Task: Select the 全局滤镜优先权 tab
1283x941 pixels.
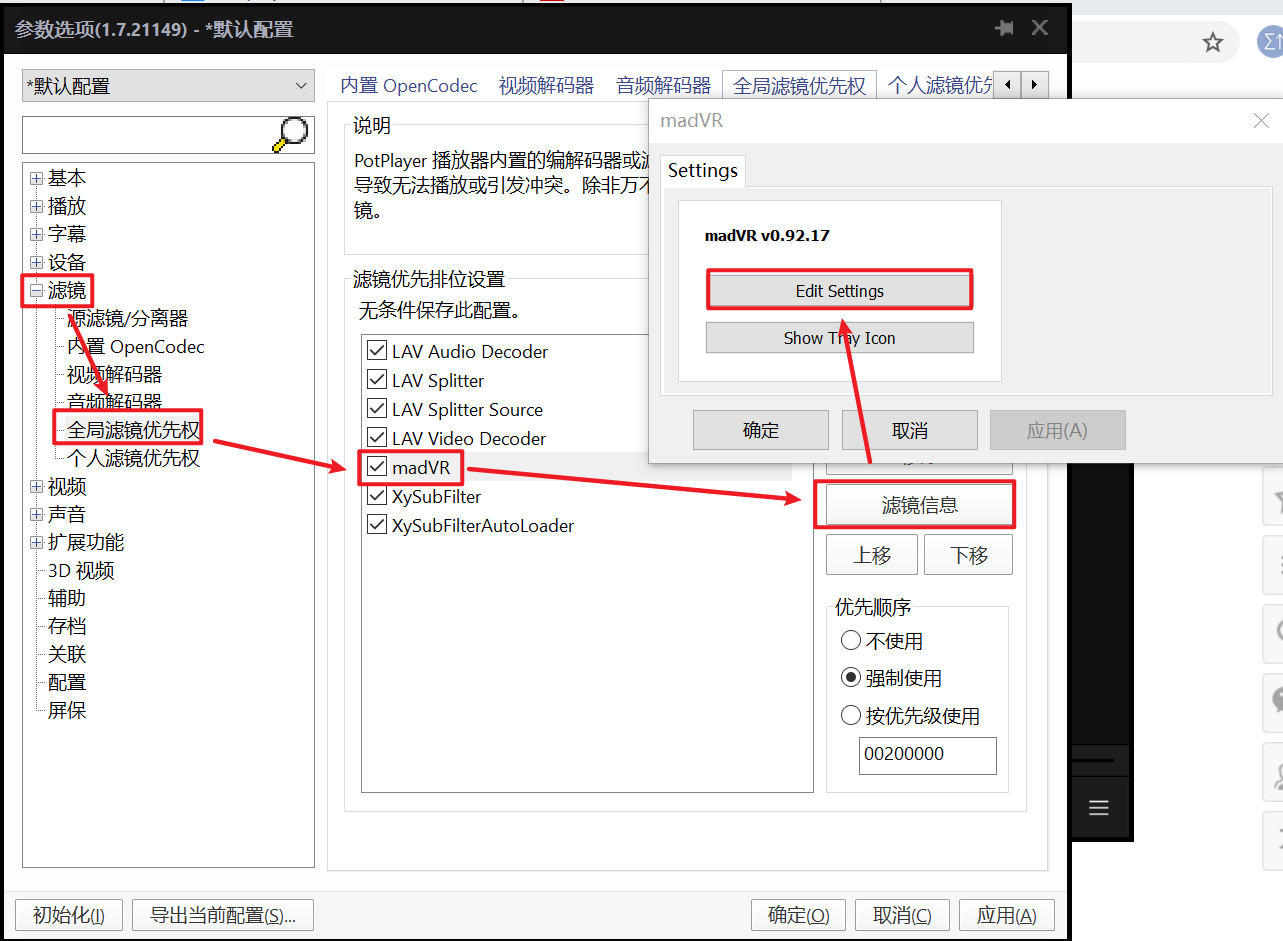Action: click(799, 86)
